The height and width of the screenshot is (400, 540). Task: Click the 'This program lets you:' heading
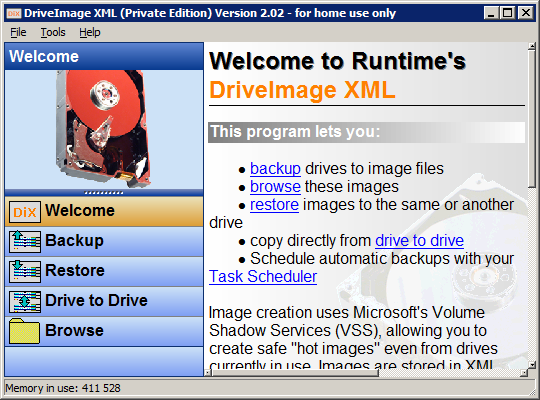(x=295, y=132)
